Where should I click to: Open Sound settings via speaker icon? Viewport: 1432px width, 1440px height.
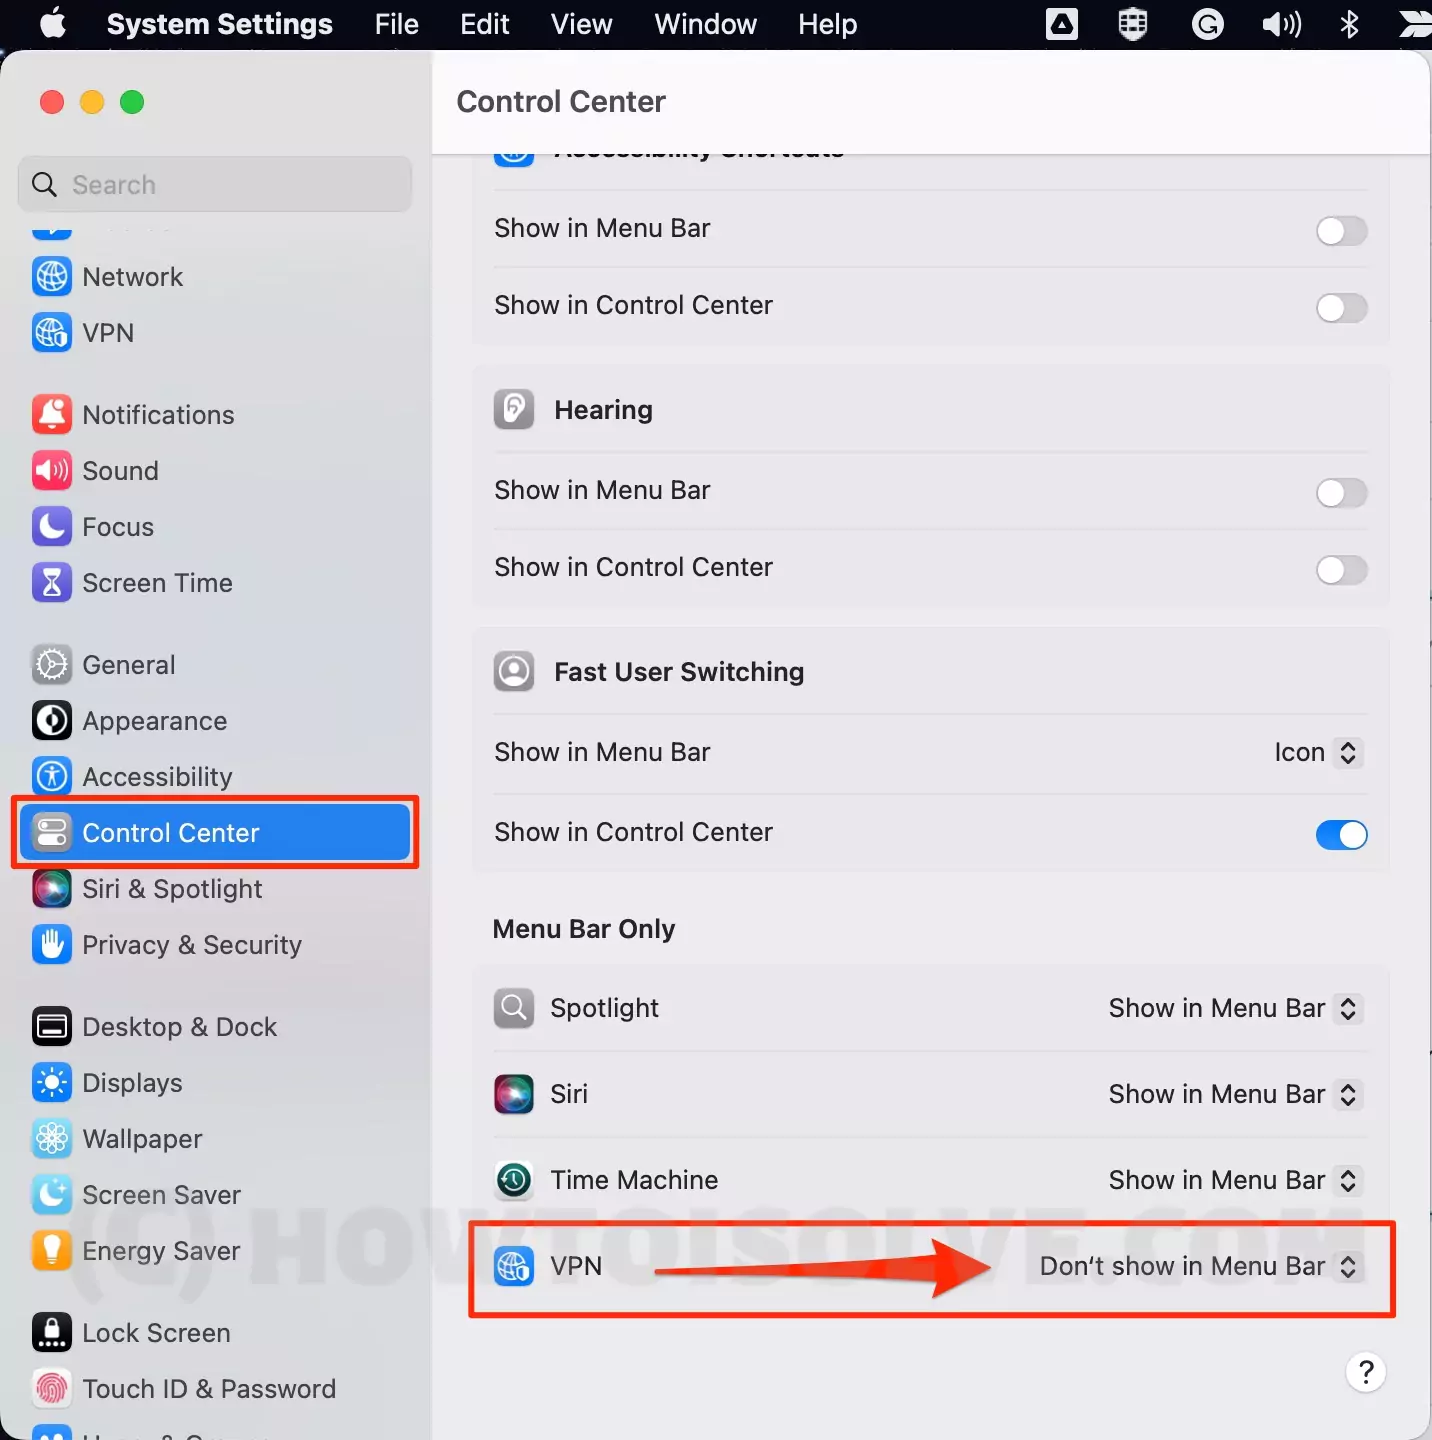pyautogui.click(x=51, y=470)
